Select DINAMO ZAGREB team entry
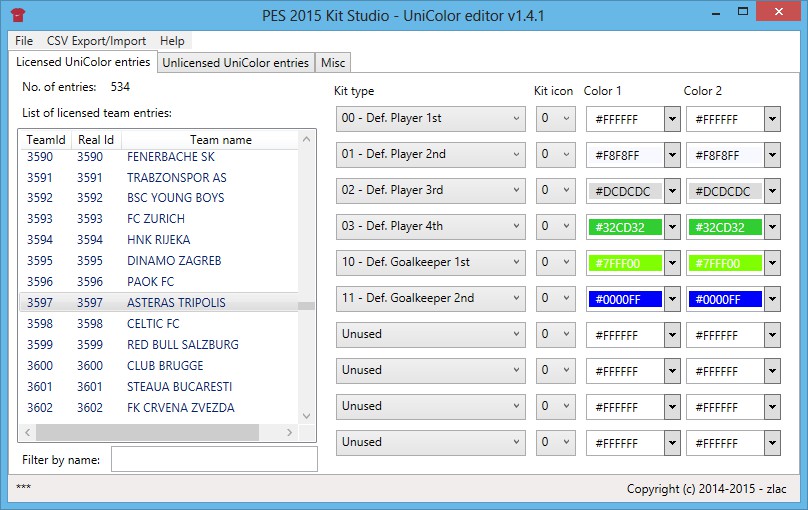 click(x=159, y=261)
